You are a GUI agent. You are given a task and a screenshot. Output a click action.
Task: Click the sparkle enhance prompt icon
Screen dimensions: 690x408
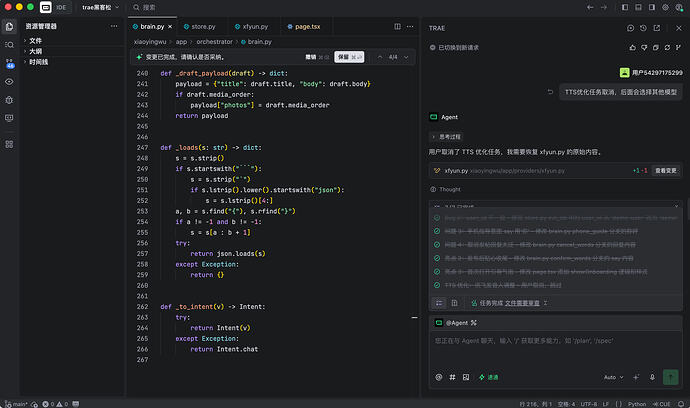[636, 377]
